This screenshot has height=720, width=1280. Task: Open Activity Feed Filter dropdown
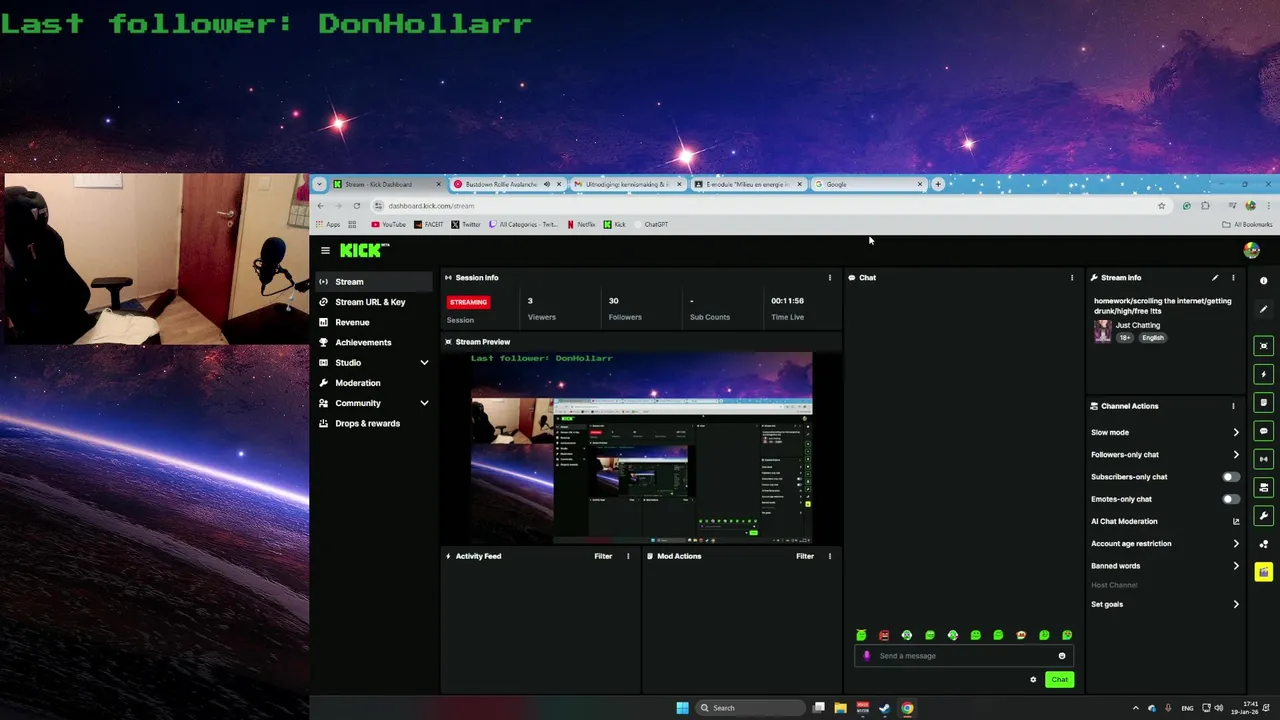tap(603, 556)
